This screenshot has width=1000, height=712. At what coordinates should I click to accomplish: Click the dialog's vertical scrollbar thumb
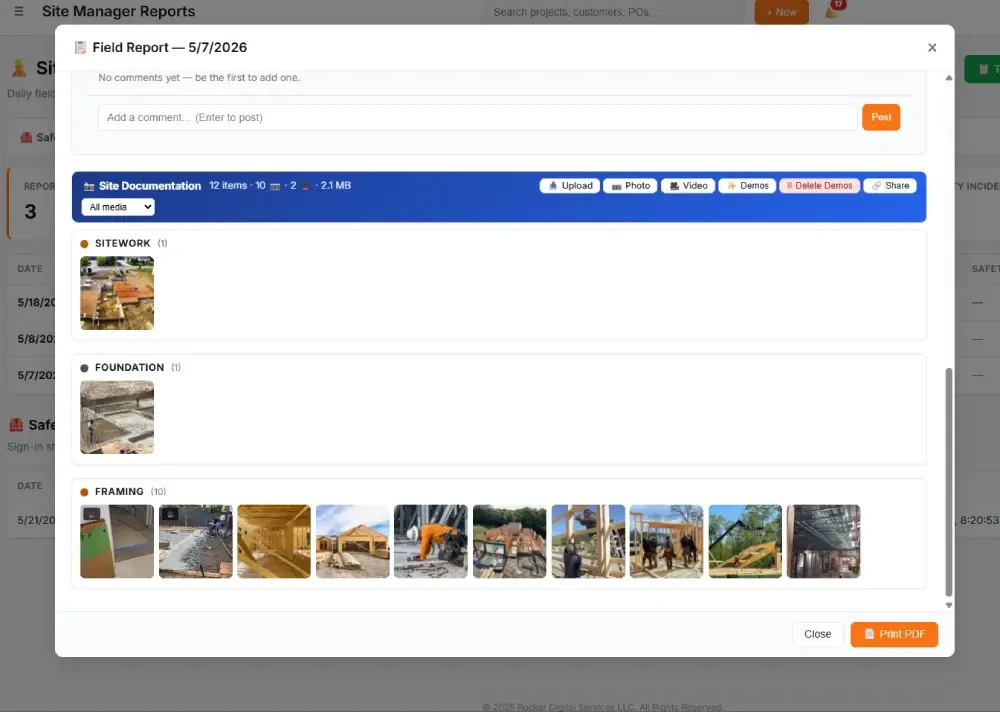(x=949, y=482)
